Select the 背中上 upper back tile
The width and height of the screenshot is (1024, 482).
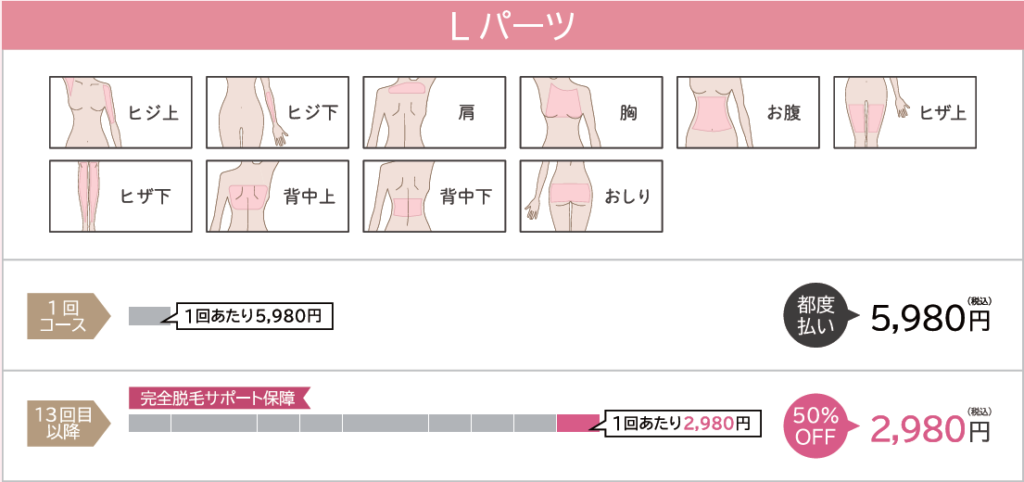[278, 196]
